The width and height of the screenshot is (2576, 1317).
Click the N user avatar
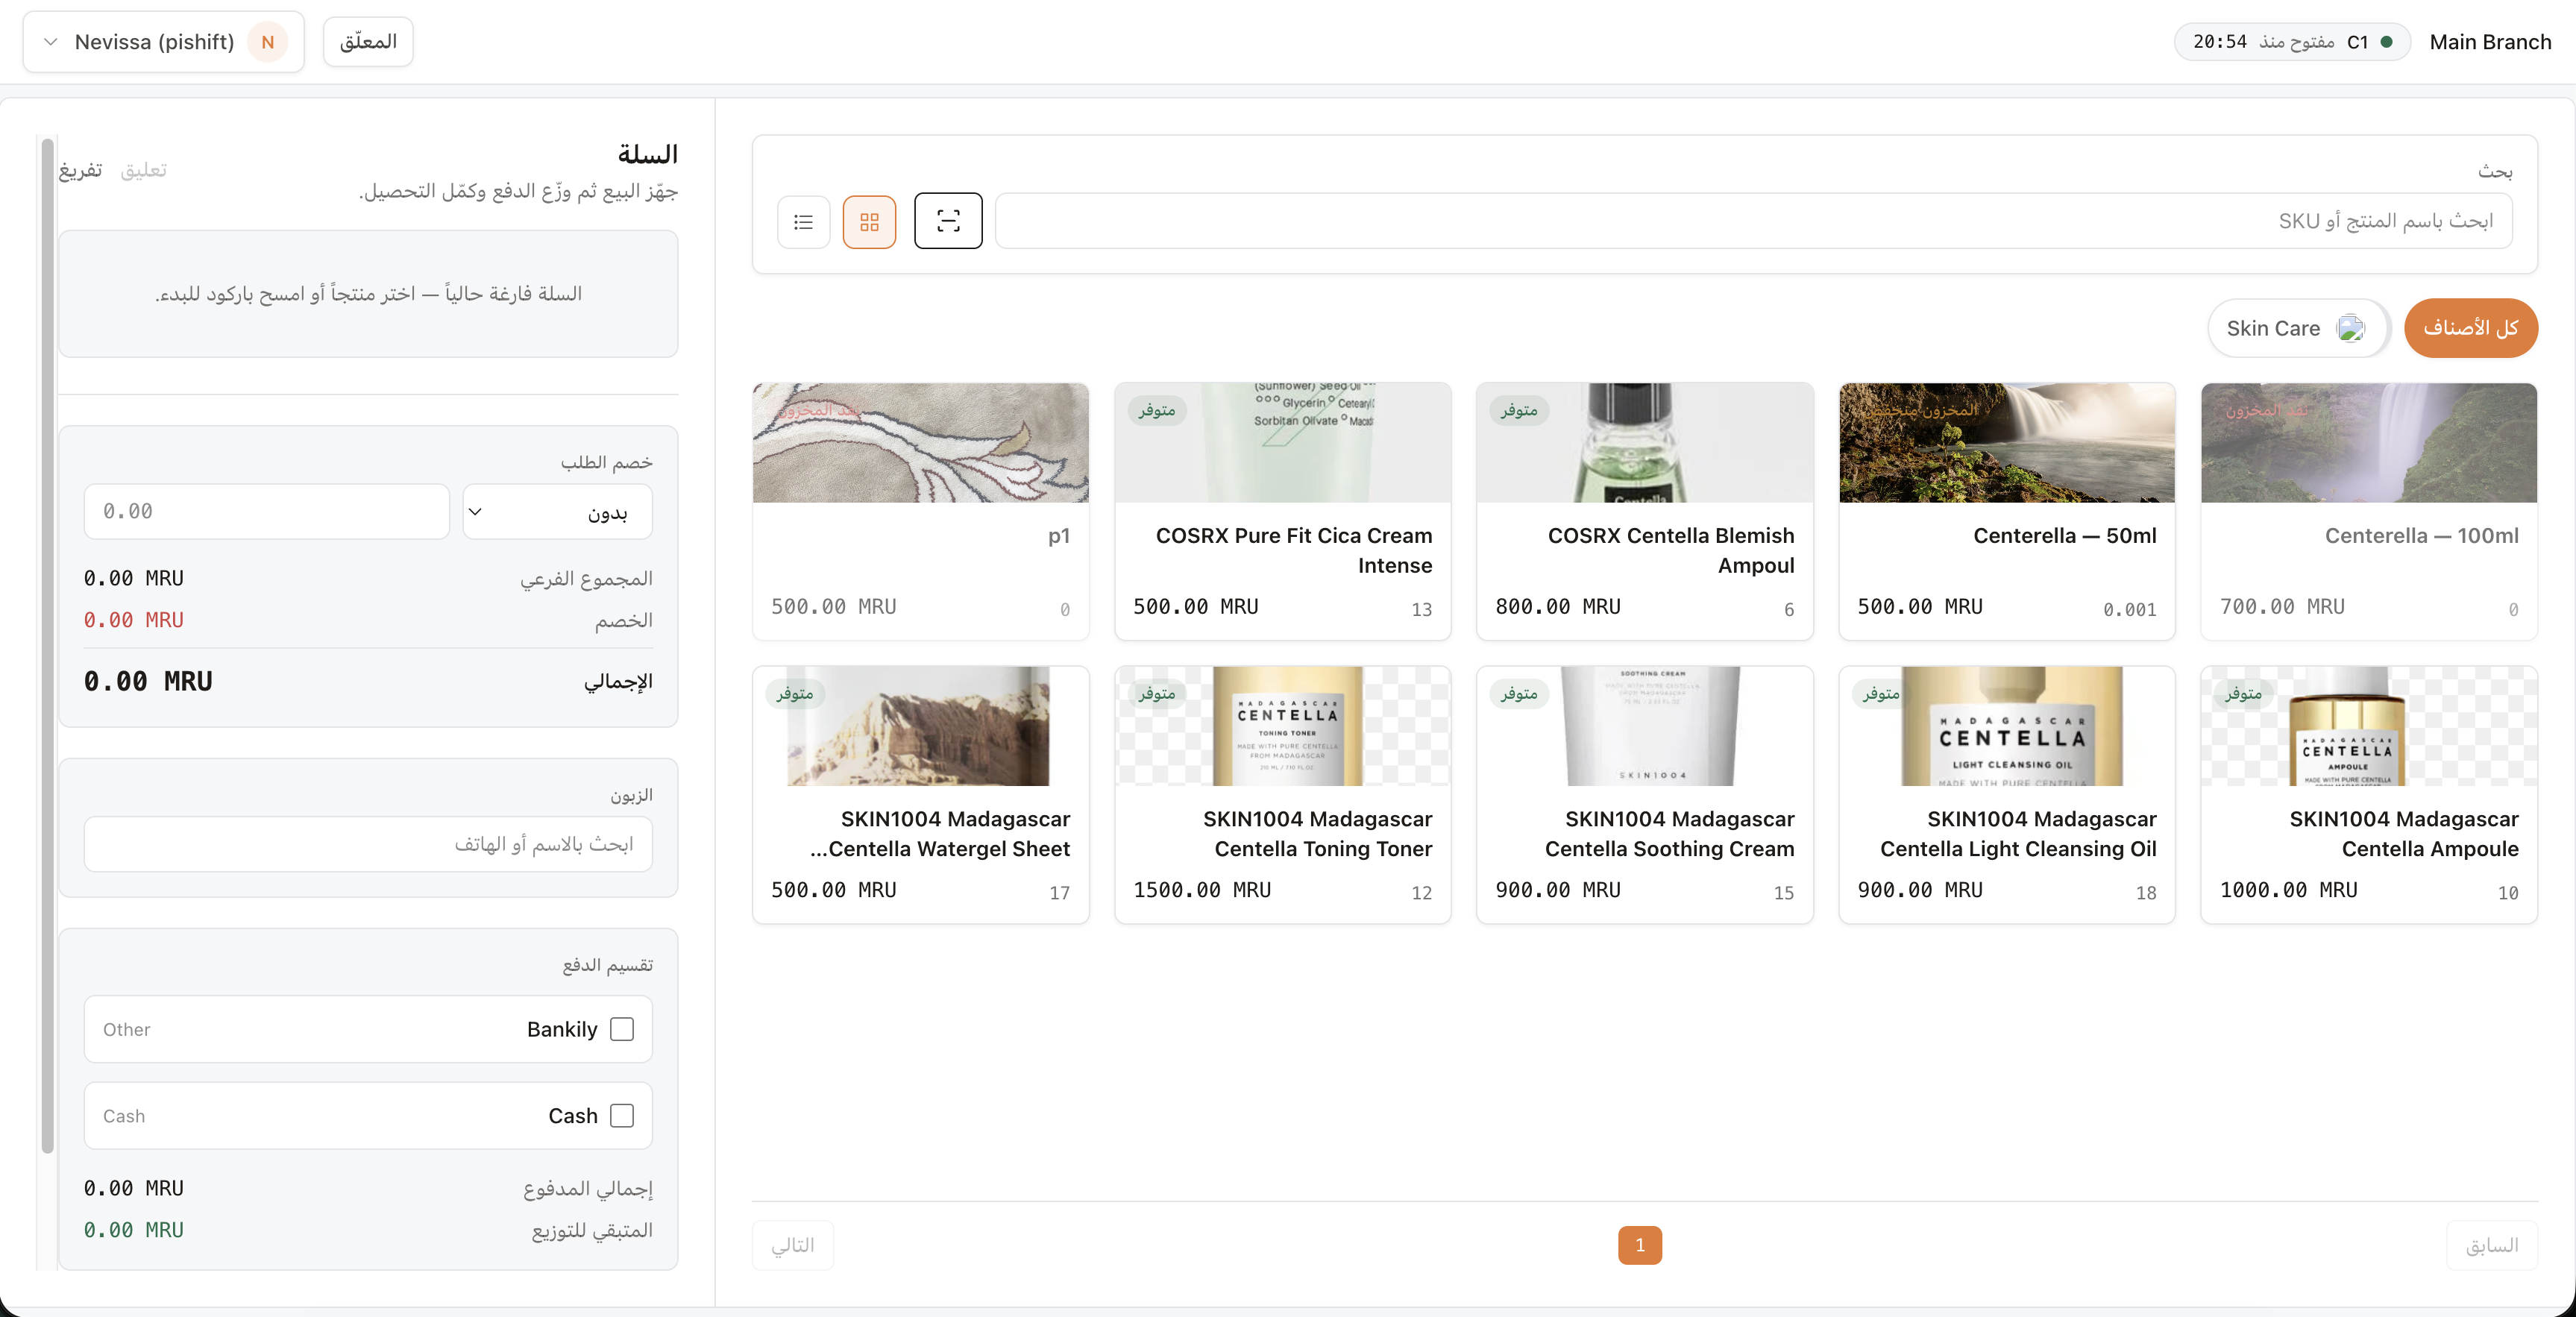267,42
